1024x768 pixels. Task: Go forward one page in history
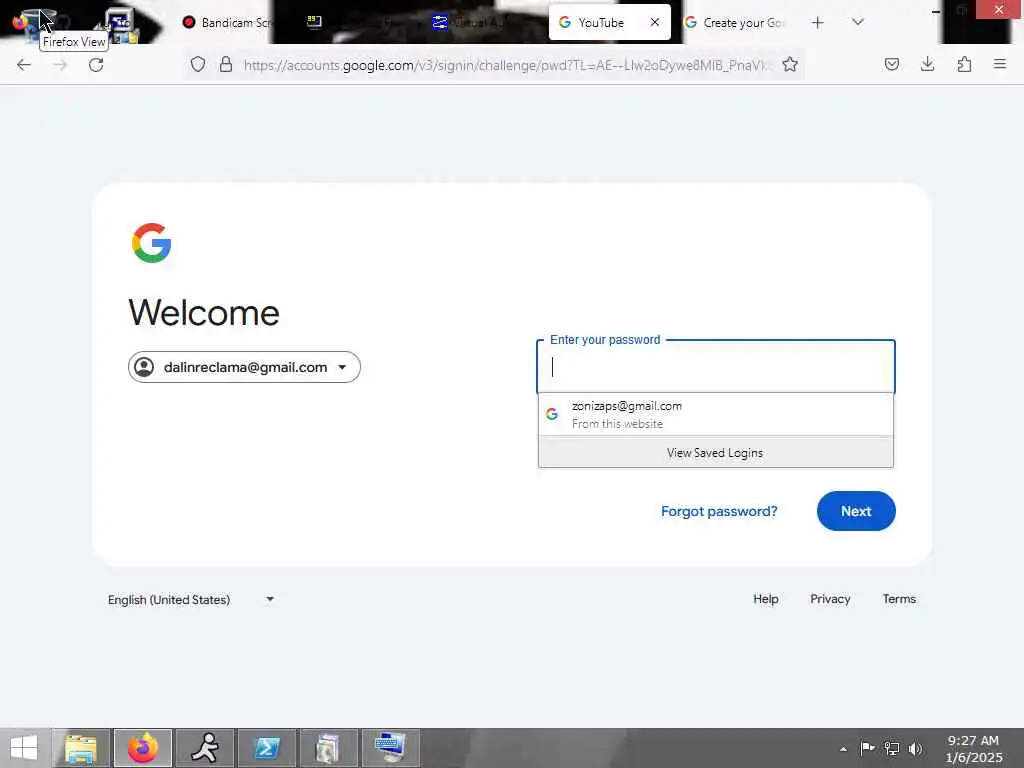pyautogui.click(x=60, y=65)
